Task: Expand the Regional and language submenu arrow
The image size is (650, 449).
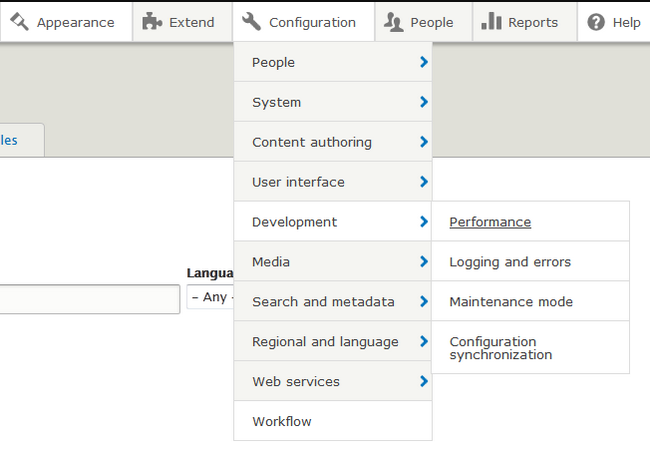Action: point(424,342)
